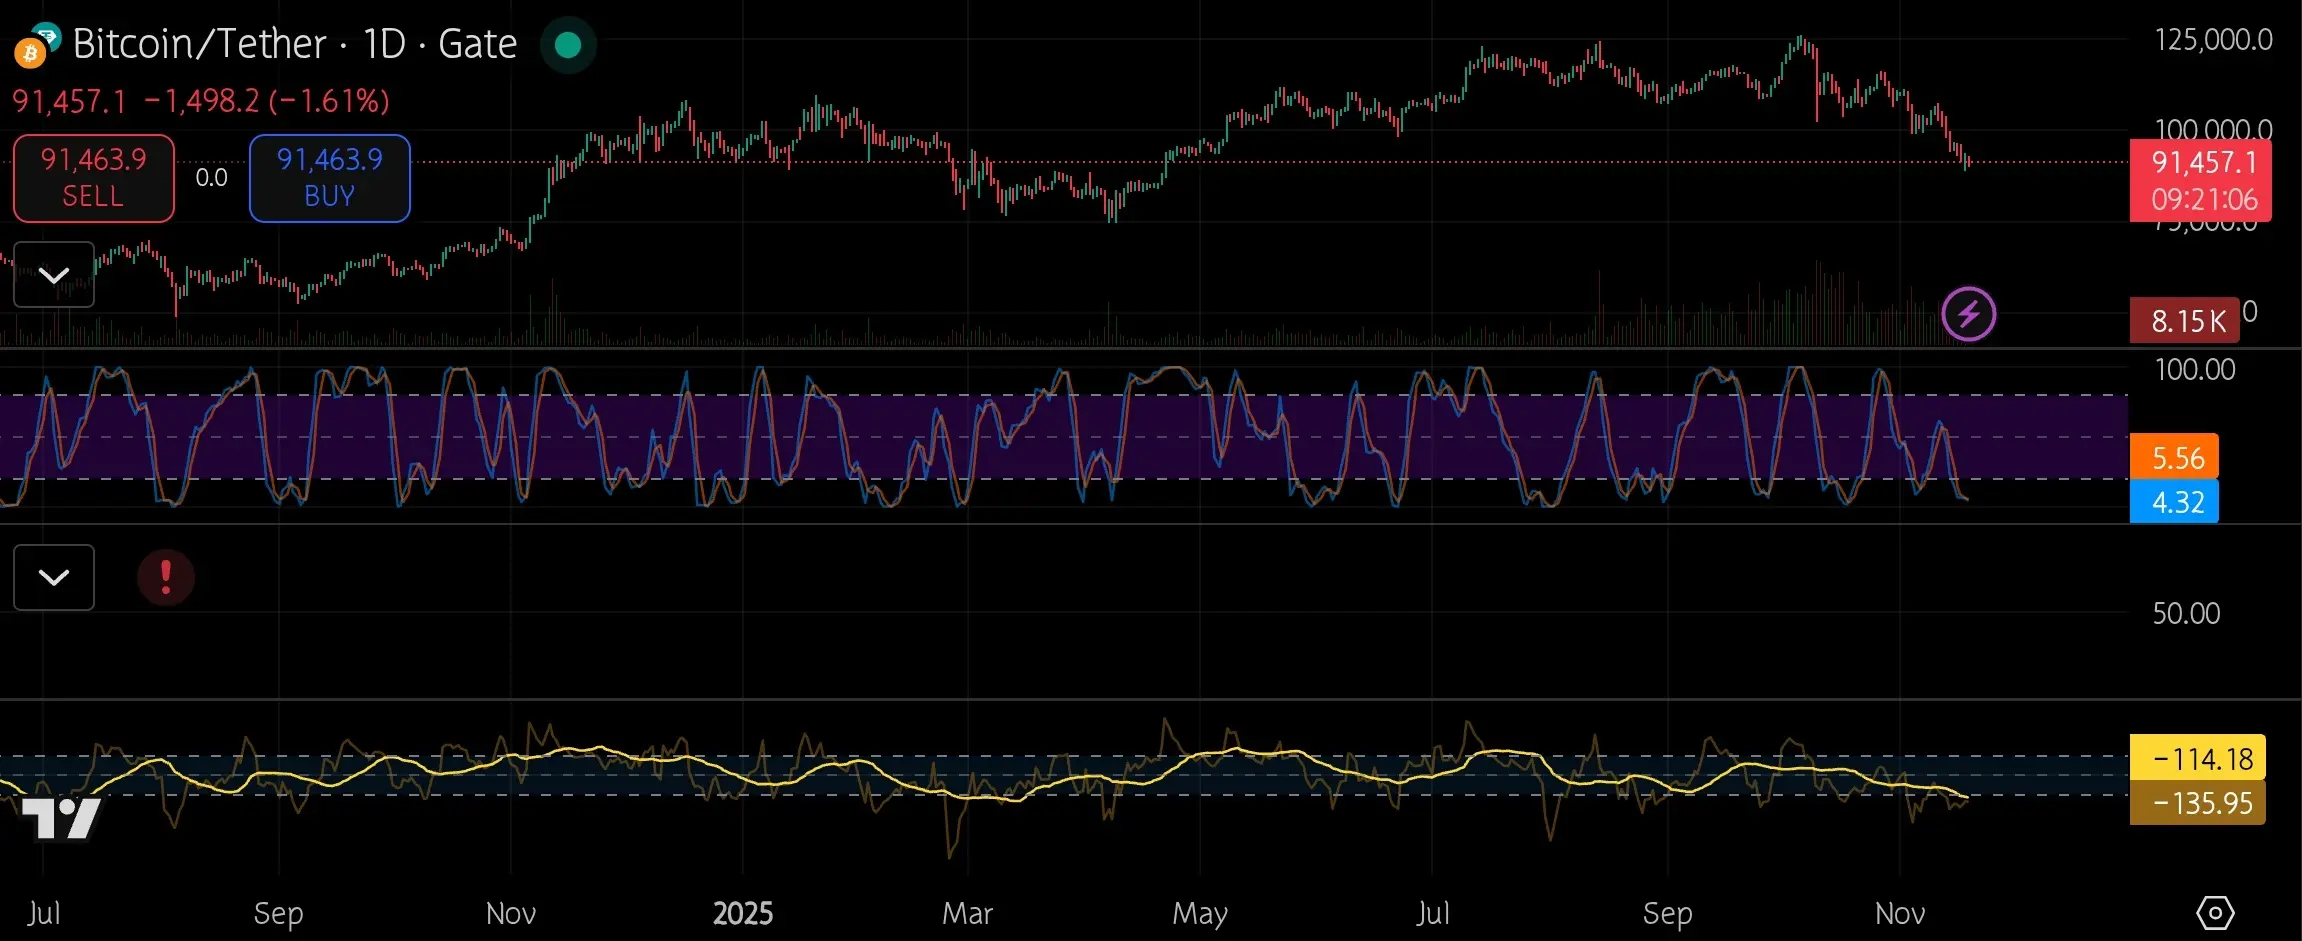Collapse the main chart legend chevron
This screenshot has height=941, width=2302.
coord(54,274)
